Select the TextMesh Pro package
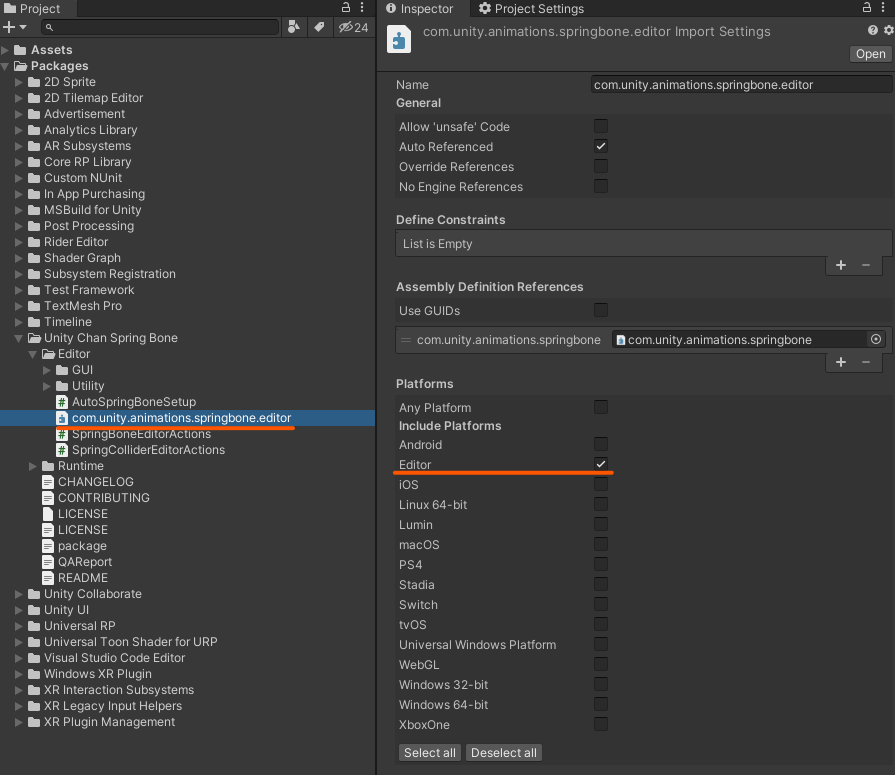Screen dimensions: 895x775 pos(75,306)
